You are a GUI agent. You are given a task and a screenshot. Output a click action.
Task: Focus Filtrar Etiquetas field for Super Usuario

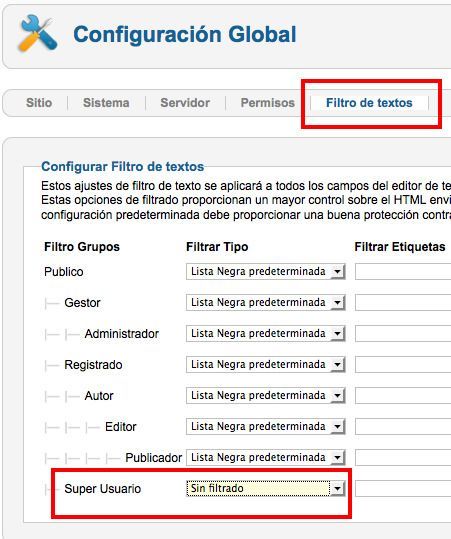tap(403, 488)
